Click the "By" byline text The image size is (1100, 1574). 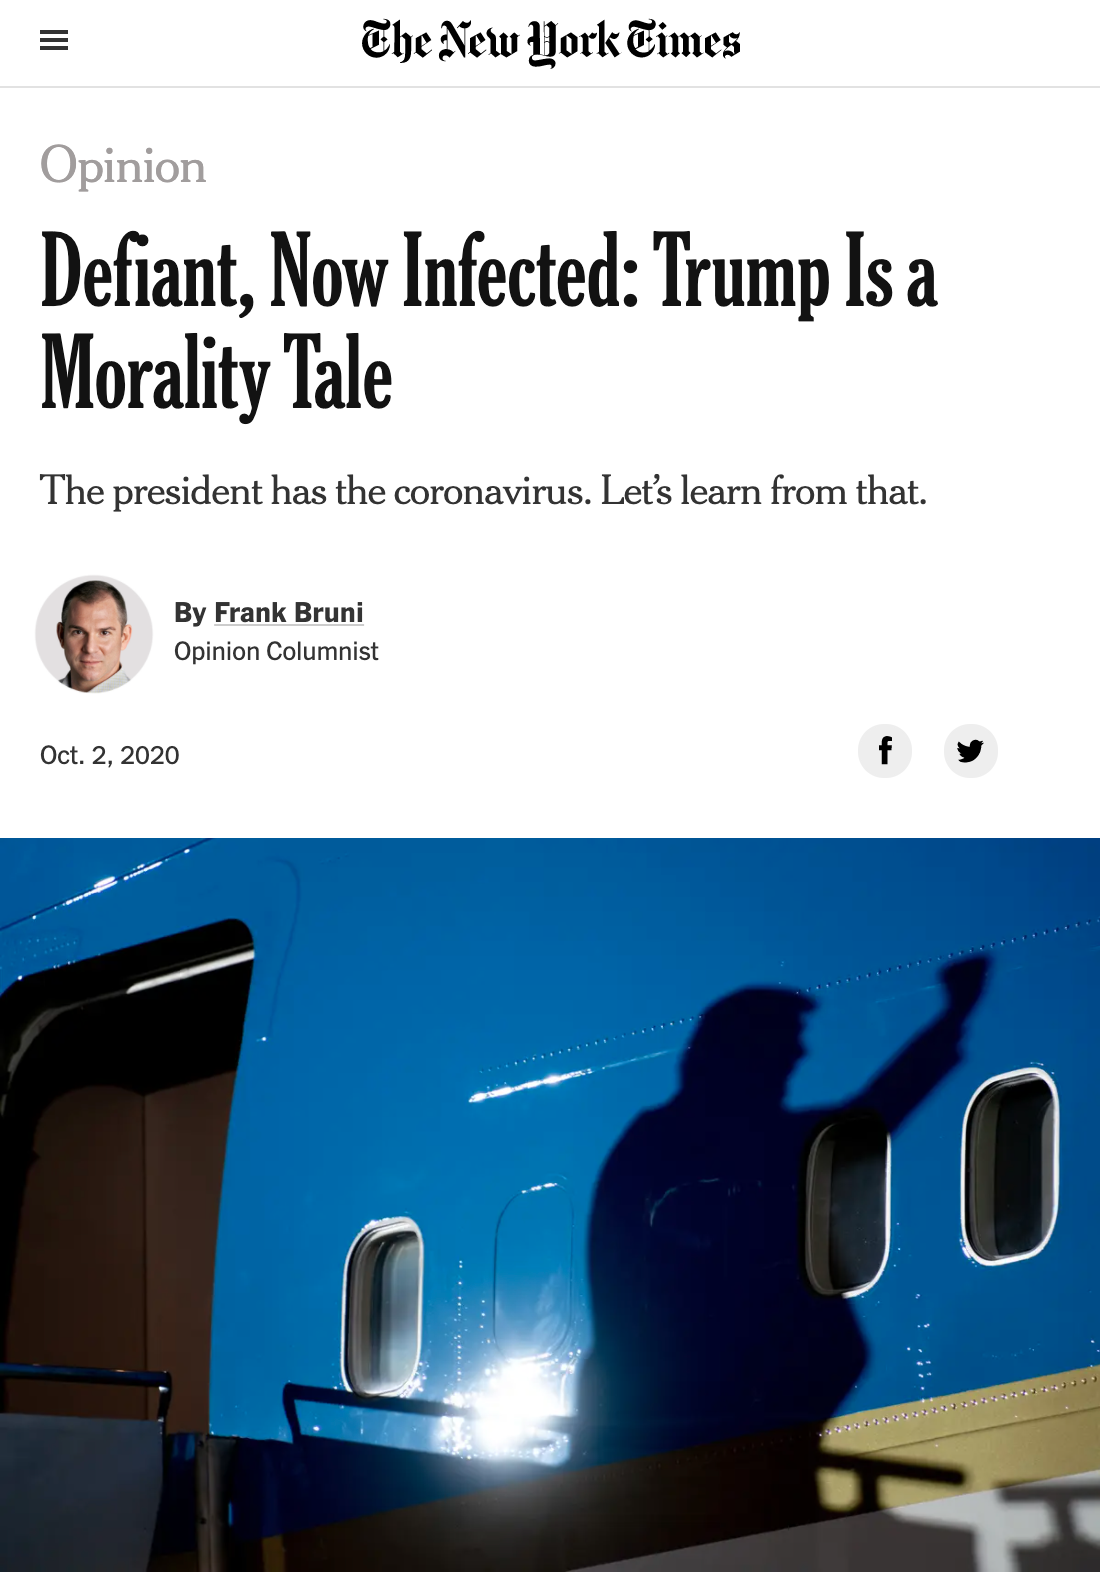click(x=190, y=612)
